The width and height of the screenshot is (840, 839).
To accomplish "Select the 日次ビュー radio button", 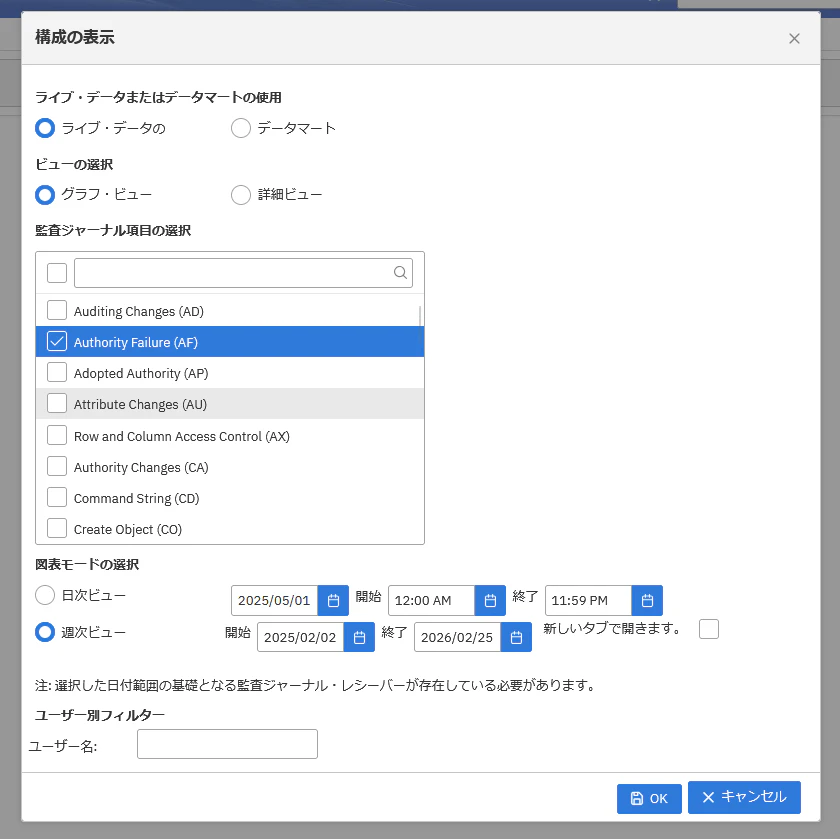I will [45, 595].
